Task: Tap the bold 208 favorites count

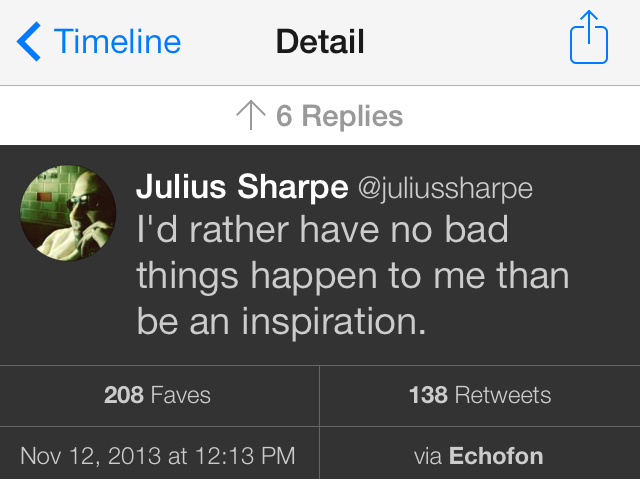Action: (124, 395)
